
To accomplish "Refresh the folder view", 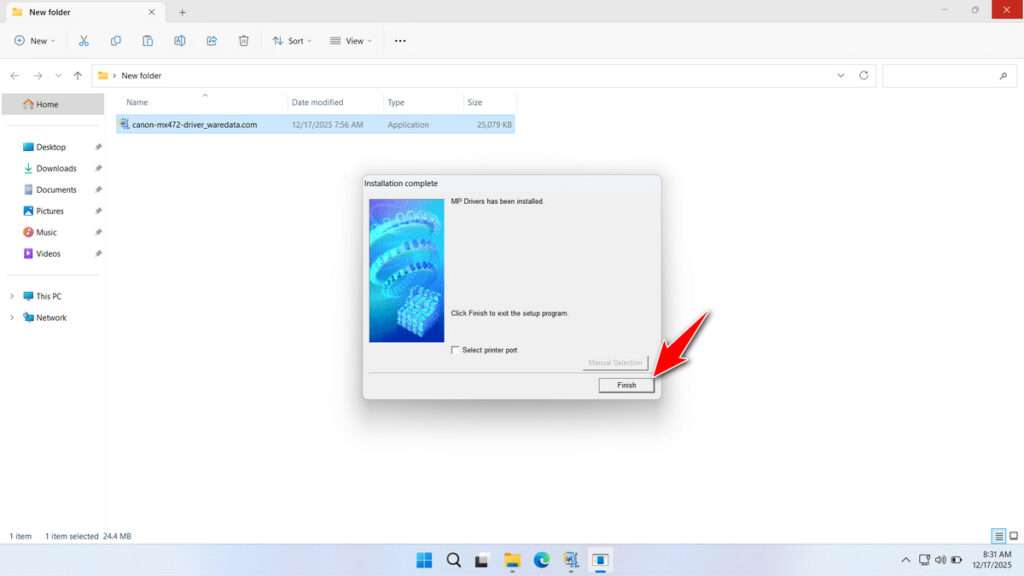I will click(865, 75).
